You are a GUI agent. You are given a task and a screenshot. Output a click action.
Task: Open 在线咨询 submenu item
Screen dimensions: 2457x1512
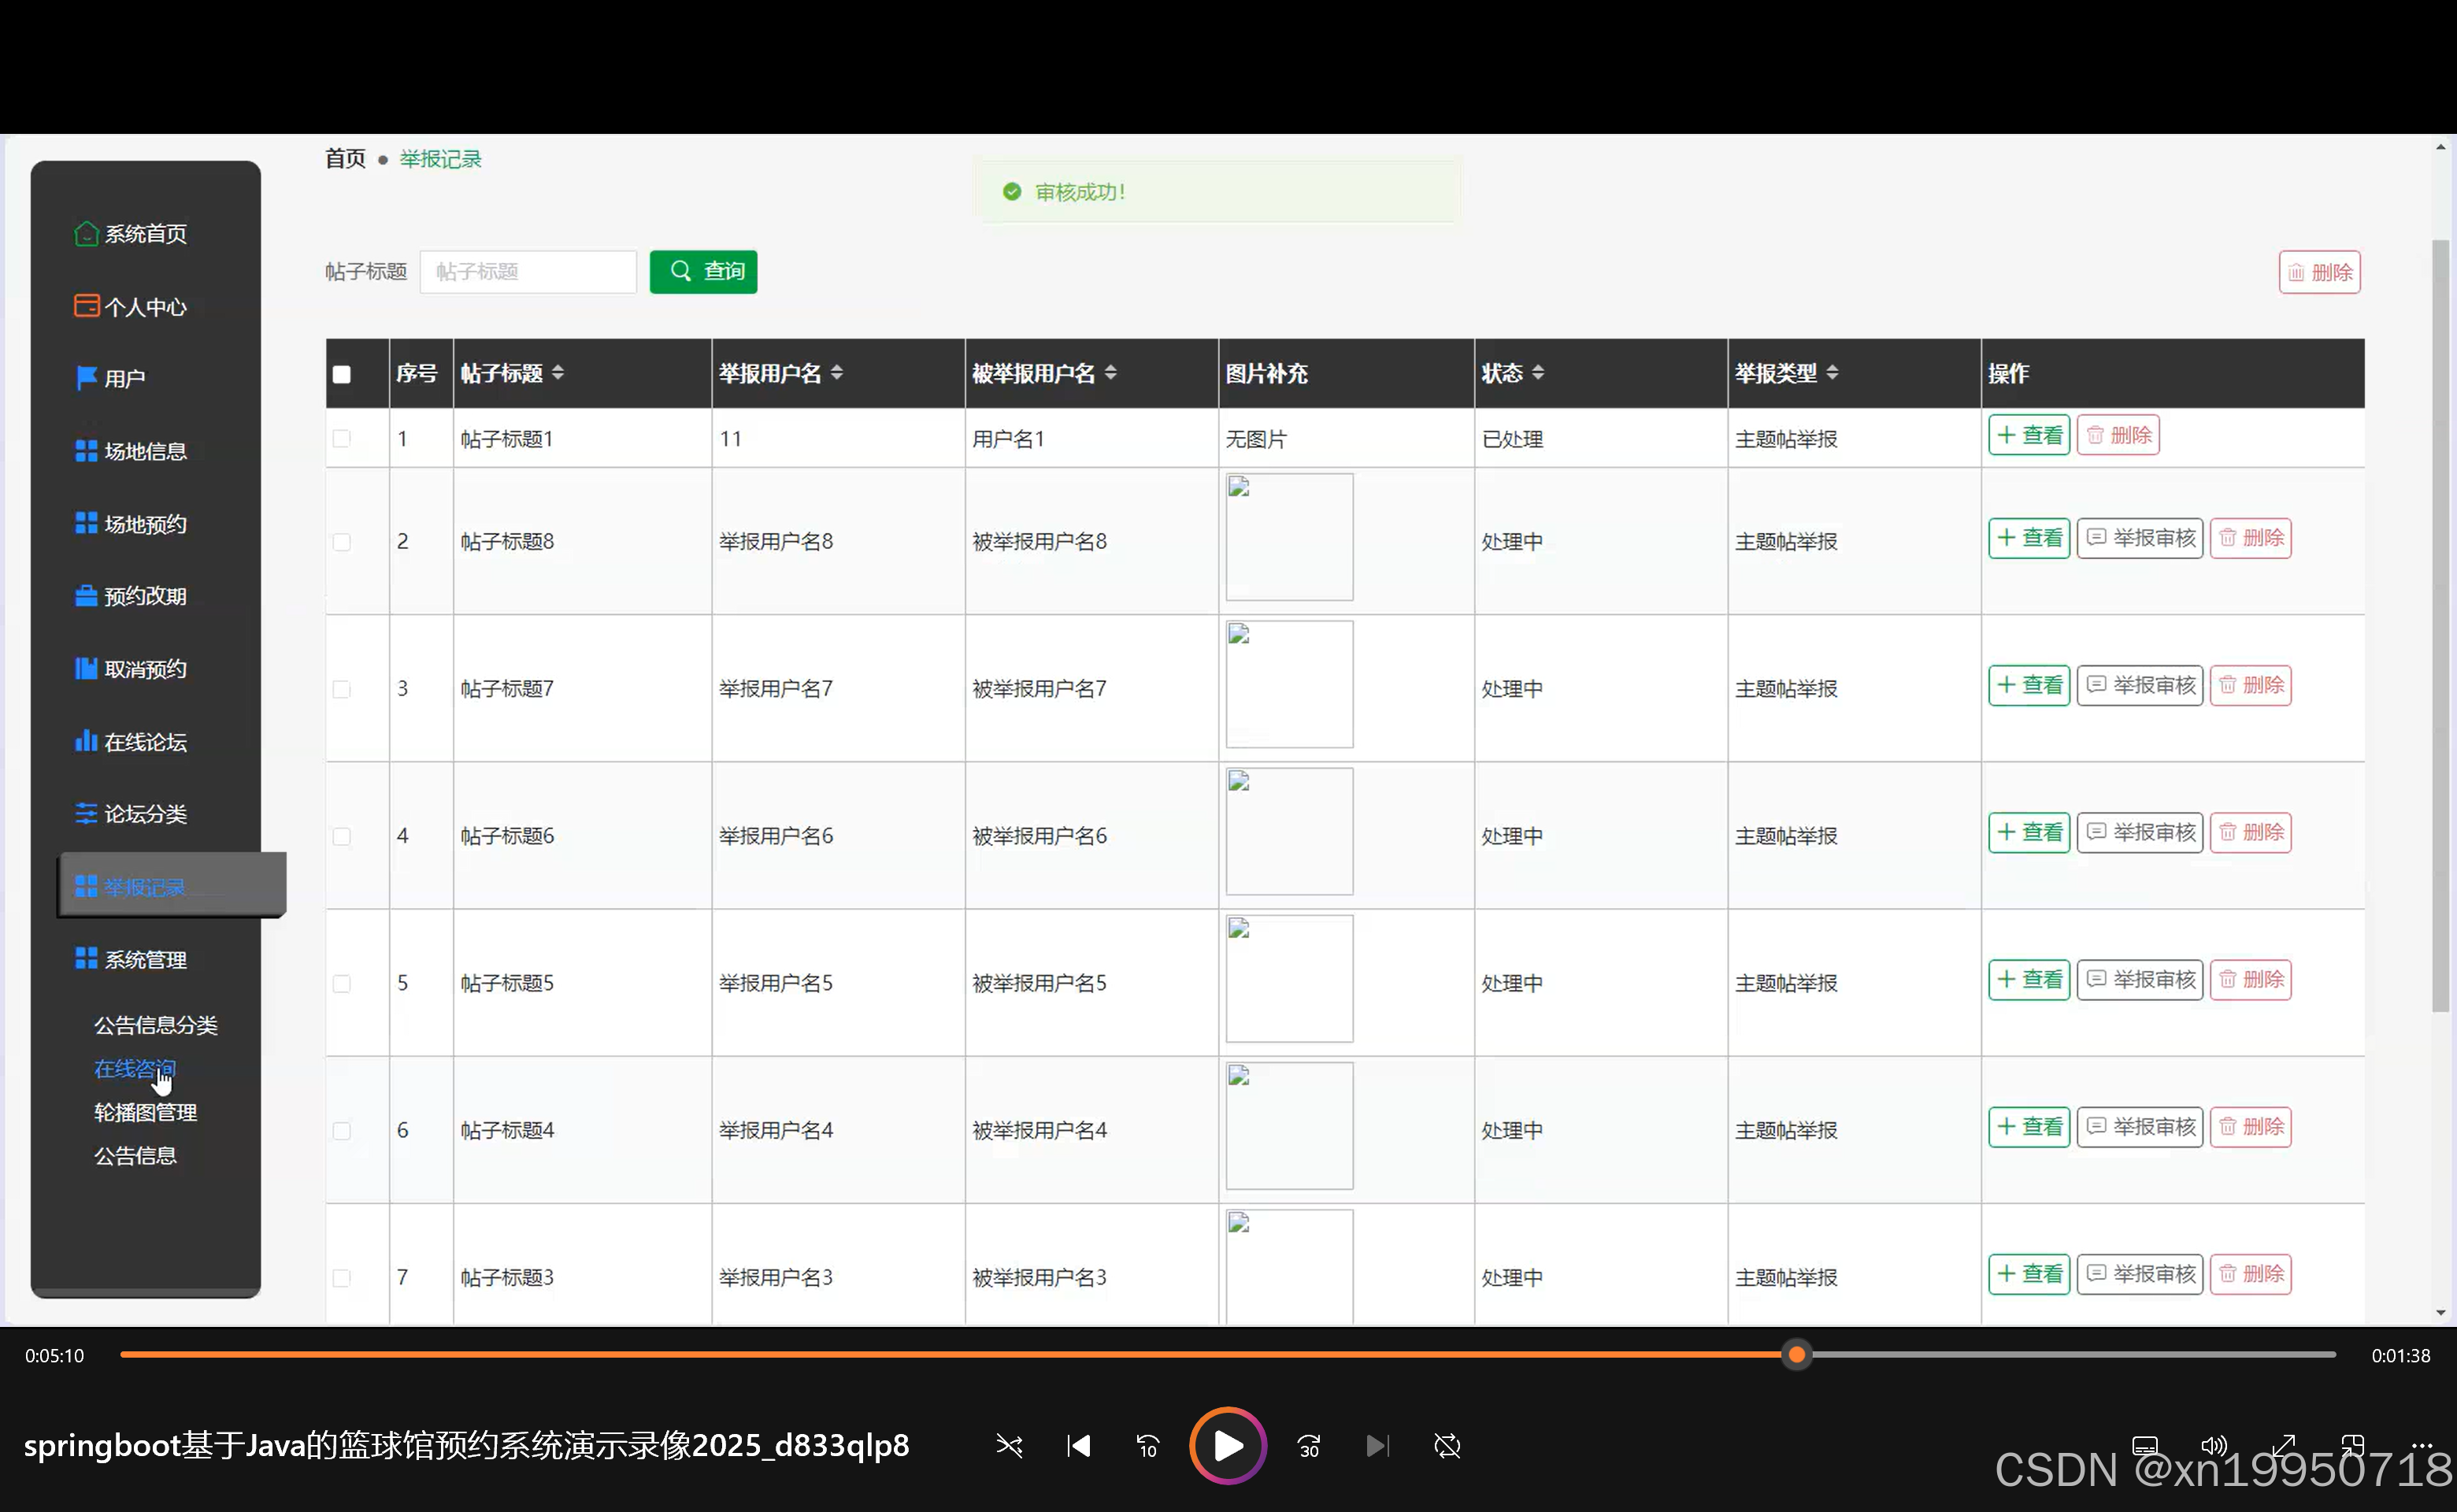pos(135,1069)
